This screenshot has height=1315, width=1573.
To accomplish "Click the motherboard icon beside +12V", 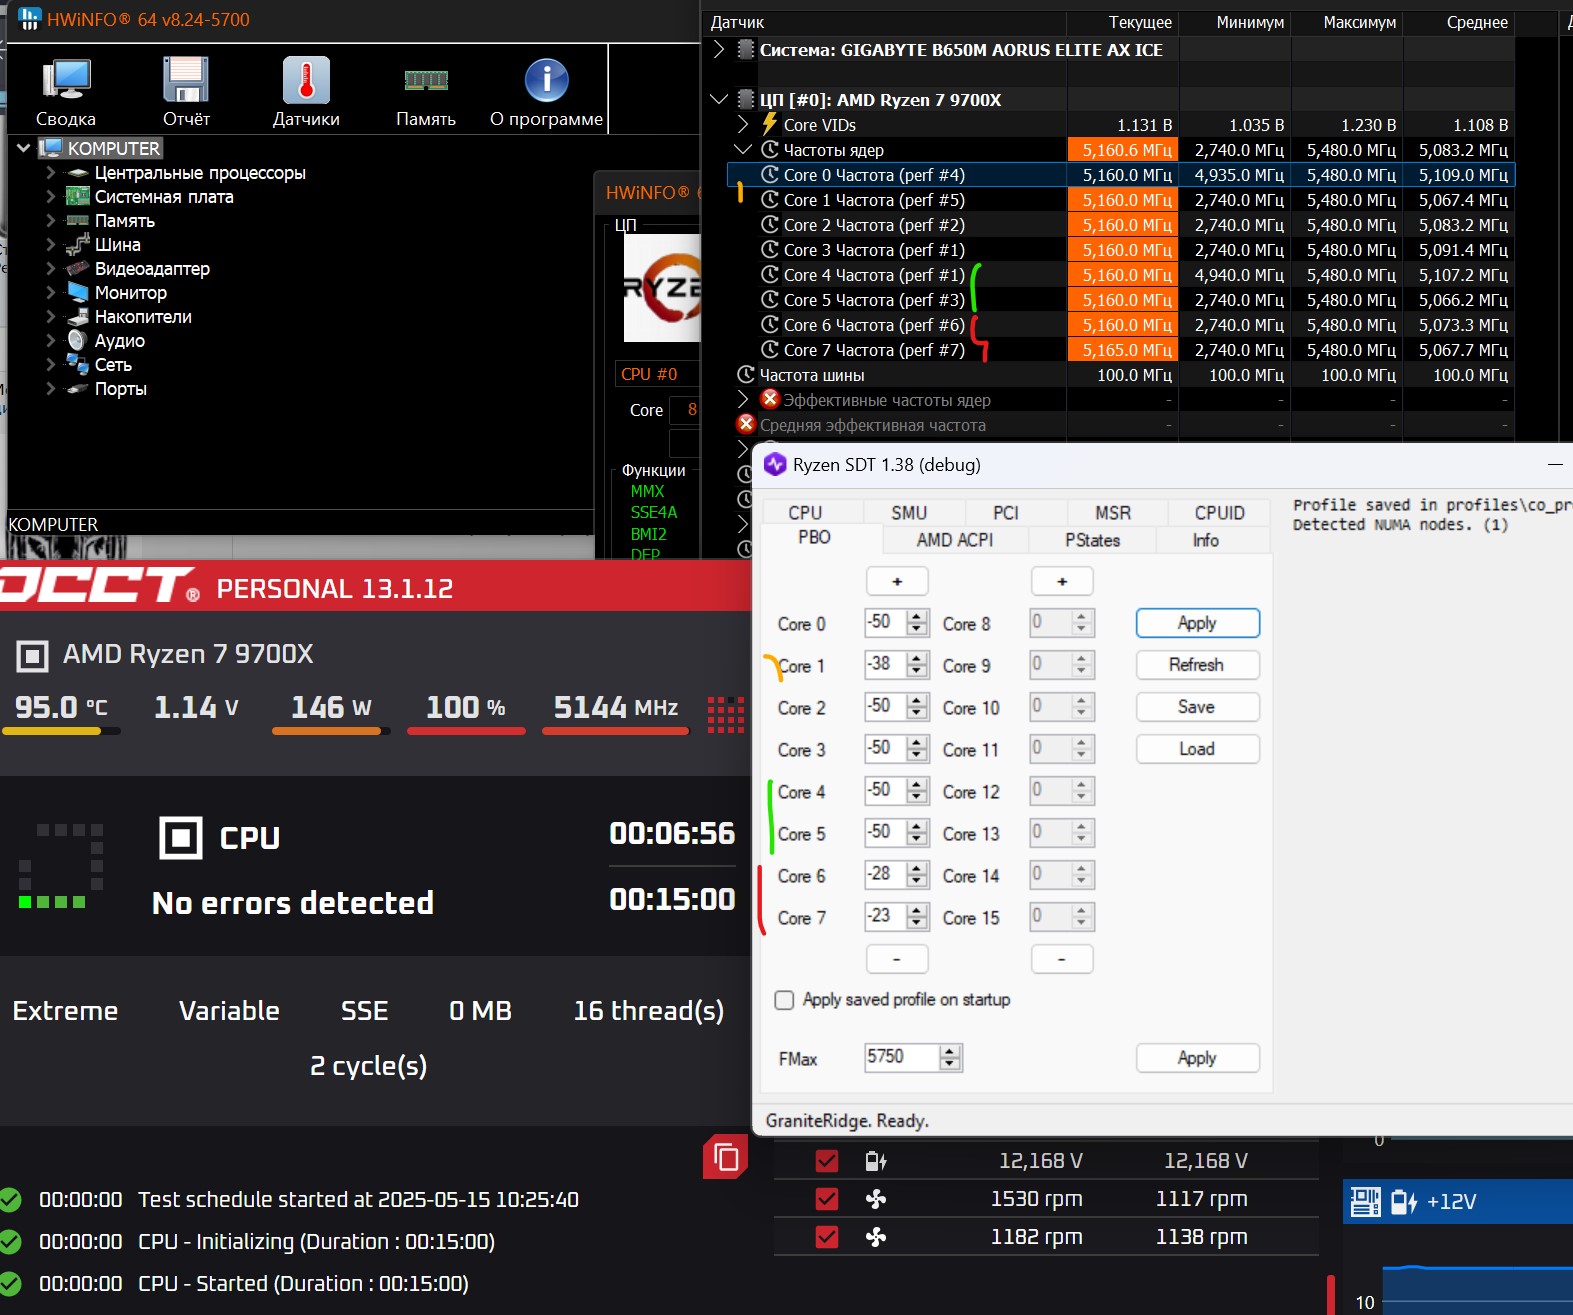I will 1365,1201.
